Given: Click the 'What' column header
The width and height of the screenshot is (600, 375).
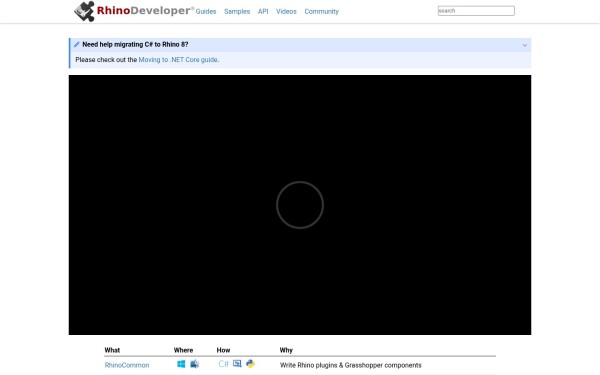Looking at the screenshot, I should click(112, 350).
